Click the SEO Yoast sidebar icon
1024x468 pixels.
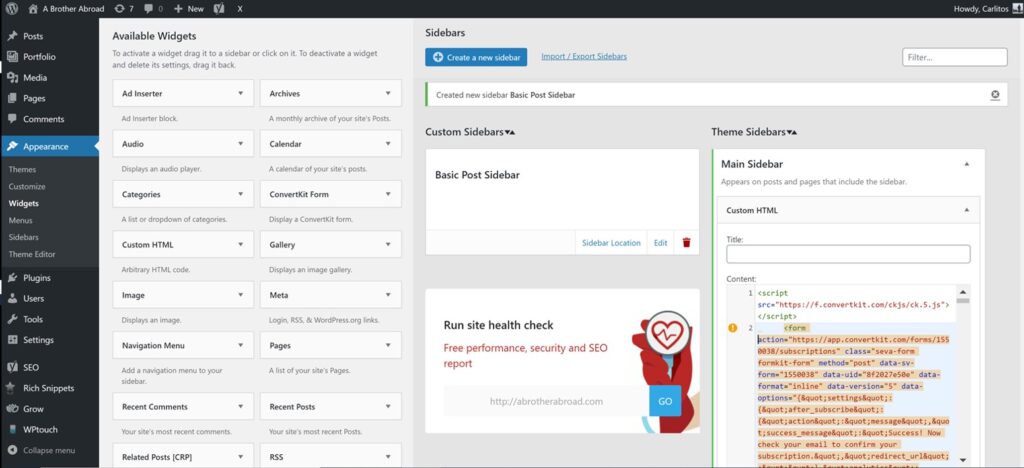12,367
